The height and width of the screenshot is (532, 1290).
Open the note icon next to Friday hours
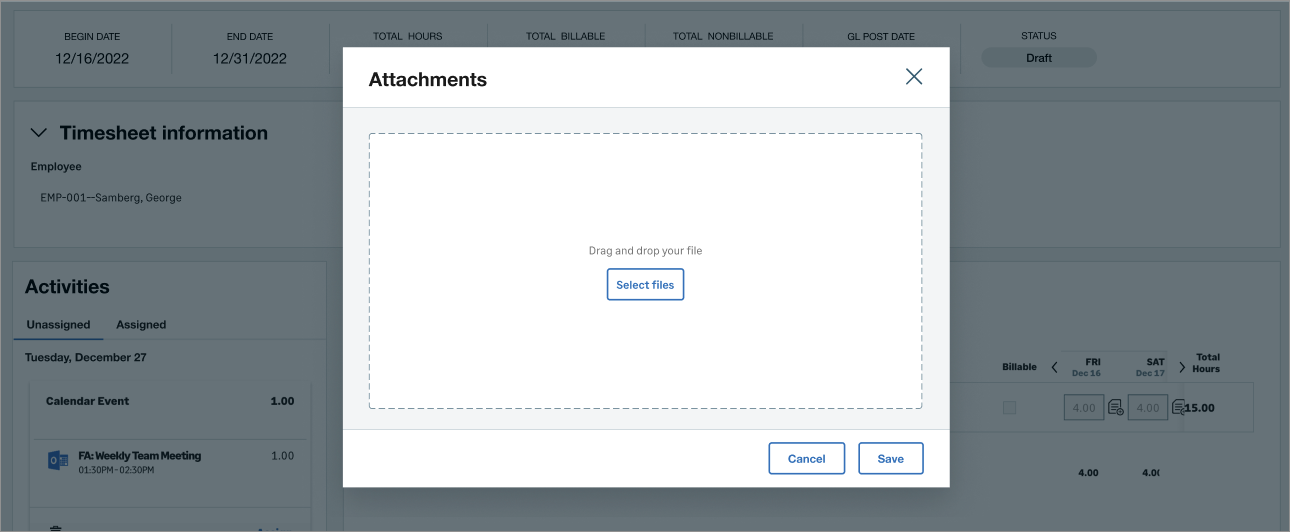(1115, 408)
